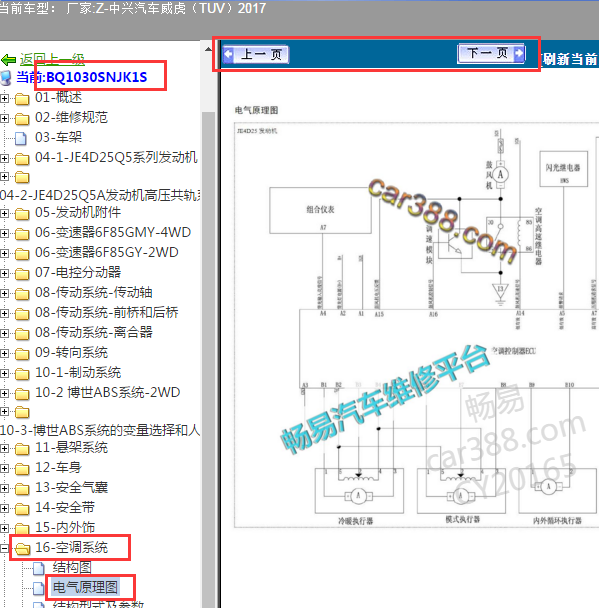
Task: Expand 06-变速器6F85GMY-4WD node
Action: 4,233
